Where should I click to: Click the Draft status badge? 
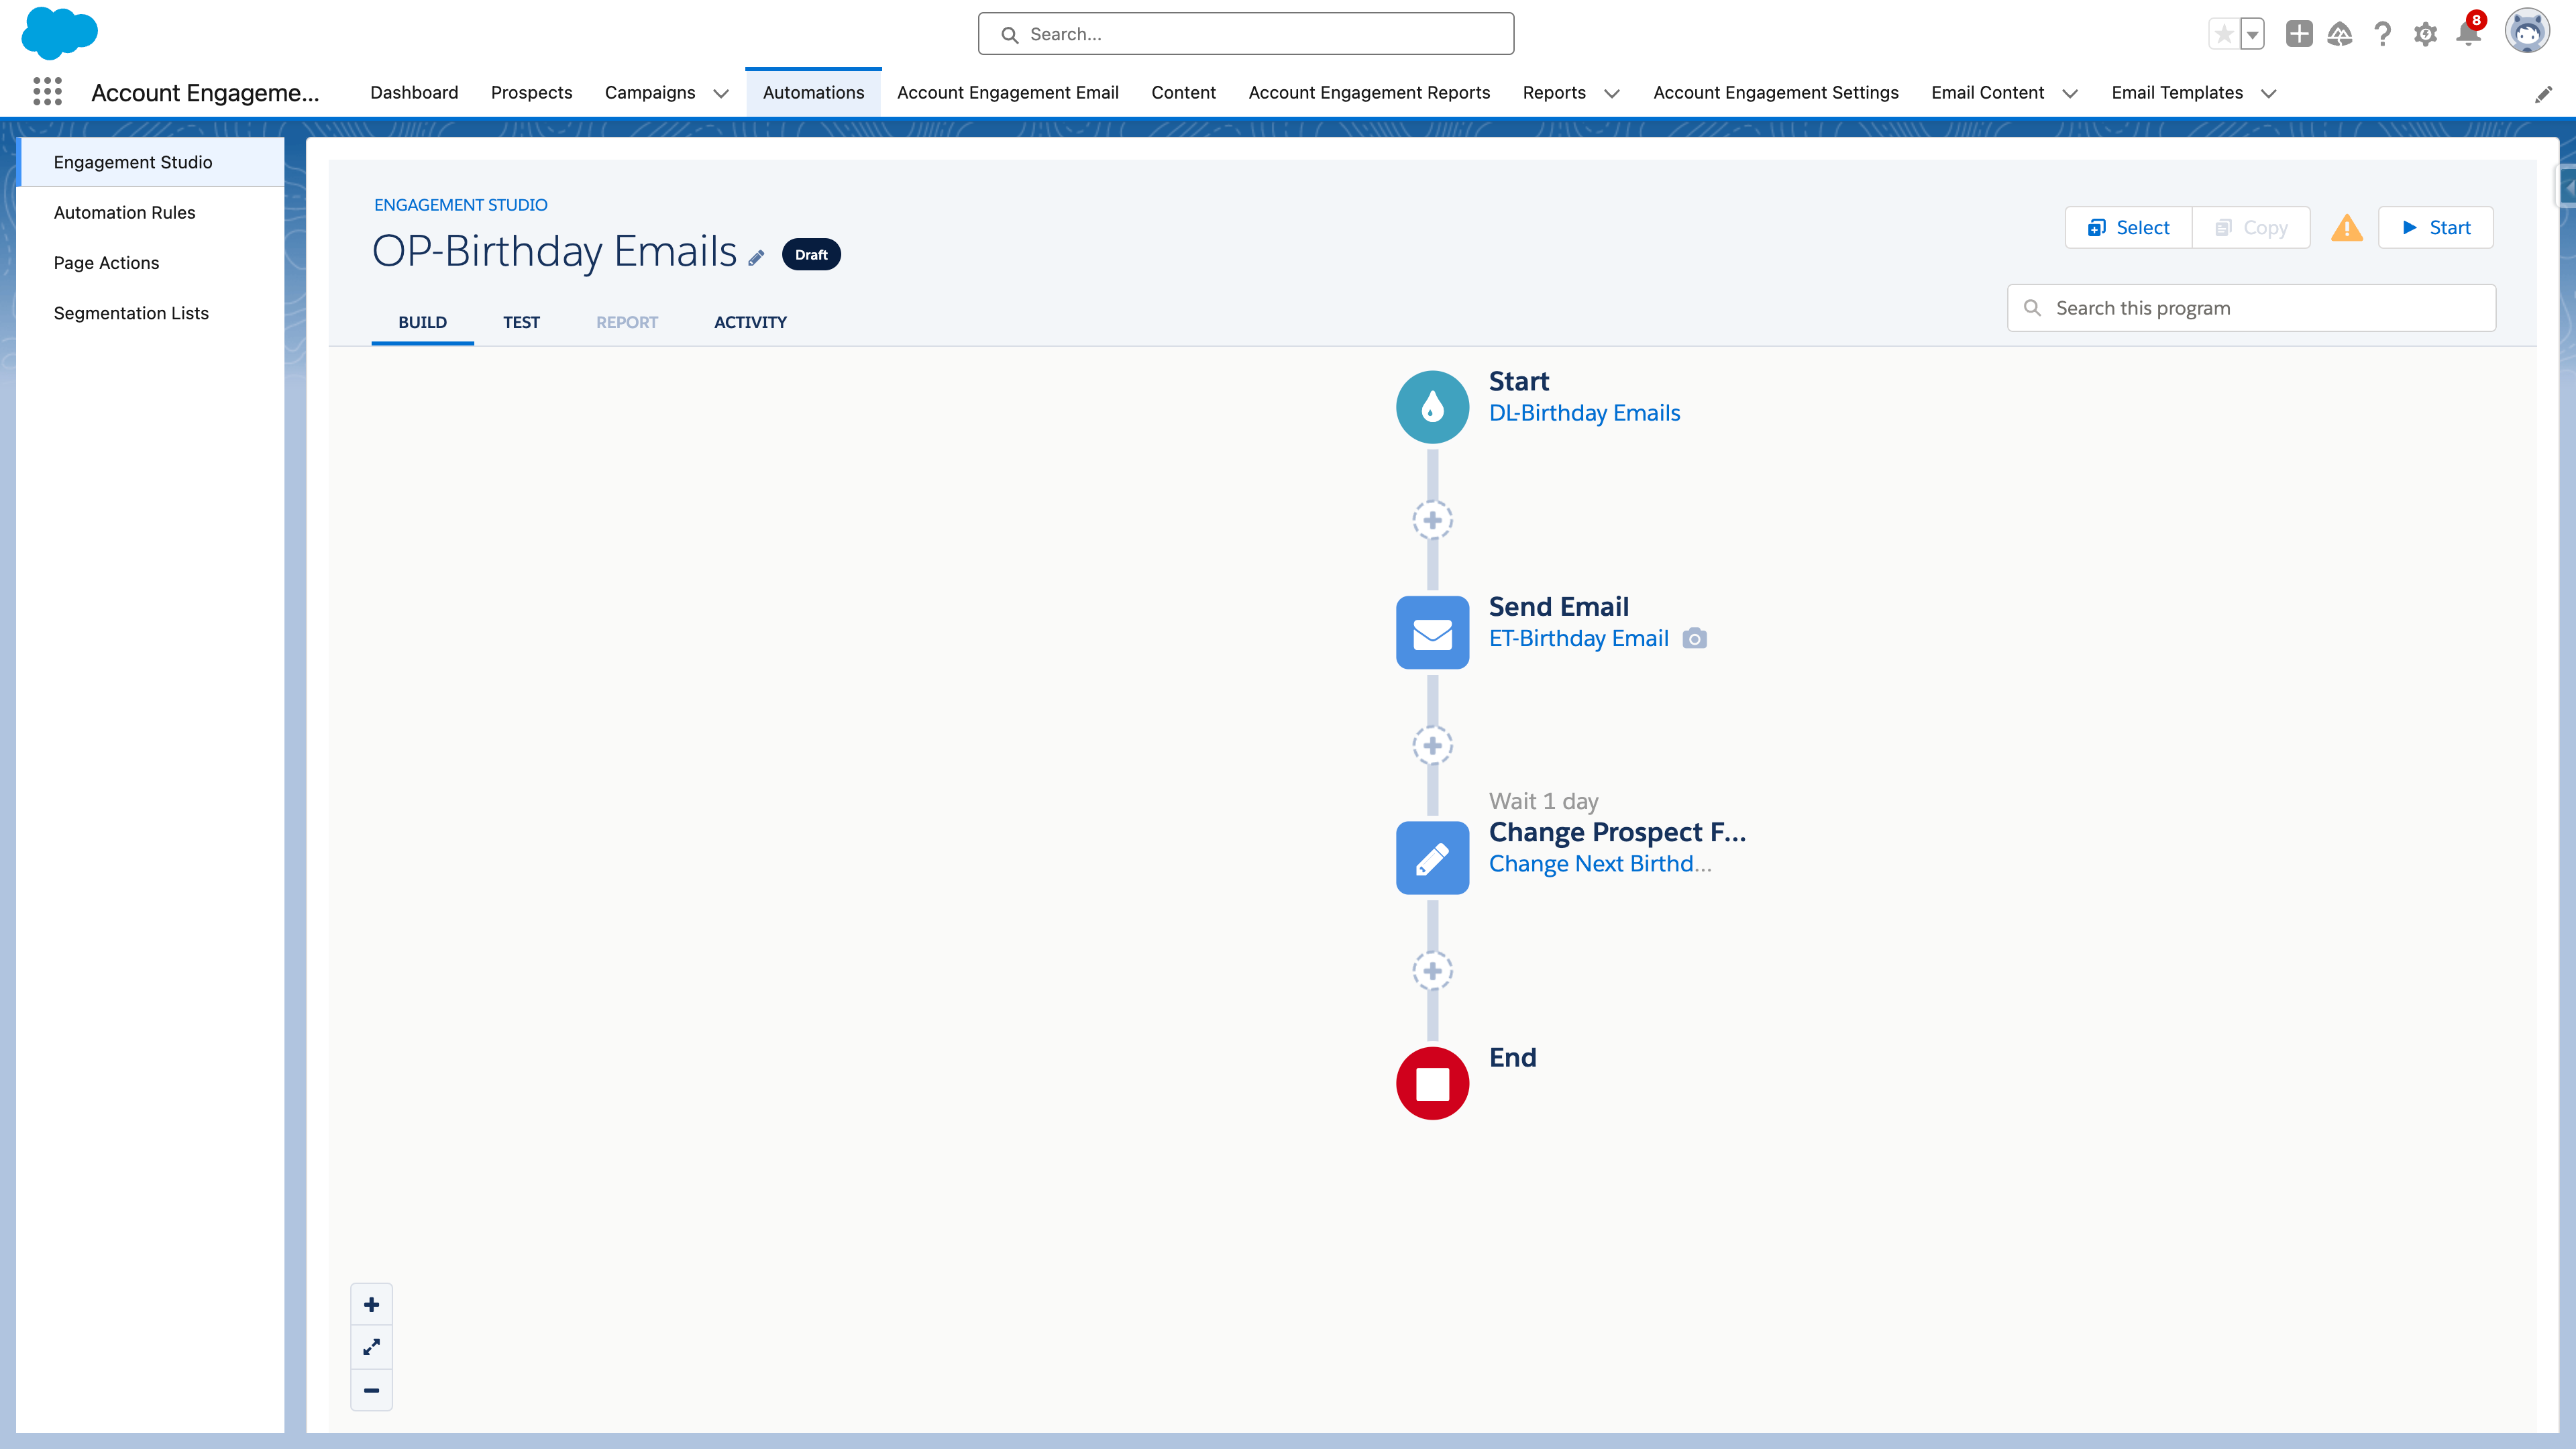coord(811,254)
